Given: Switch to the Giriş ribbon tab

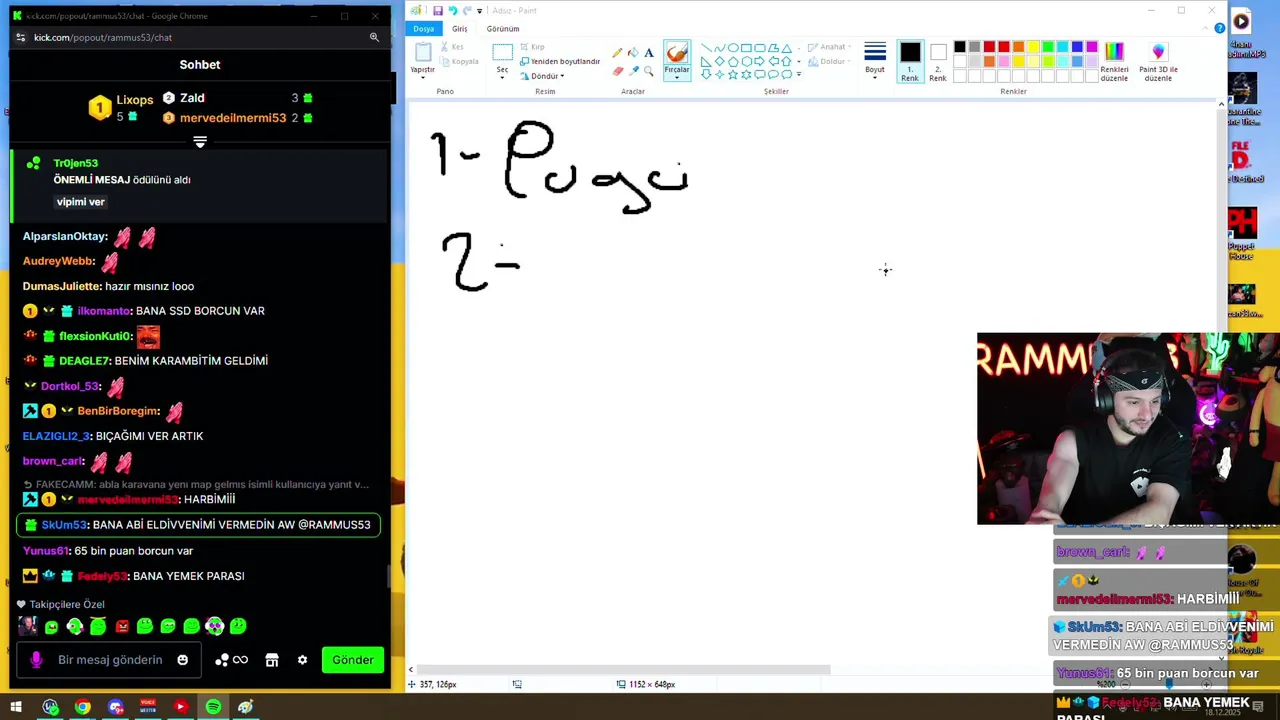Looking at the screenshot, I should [459, 28].
